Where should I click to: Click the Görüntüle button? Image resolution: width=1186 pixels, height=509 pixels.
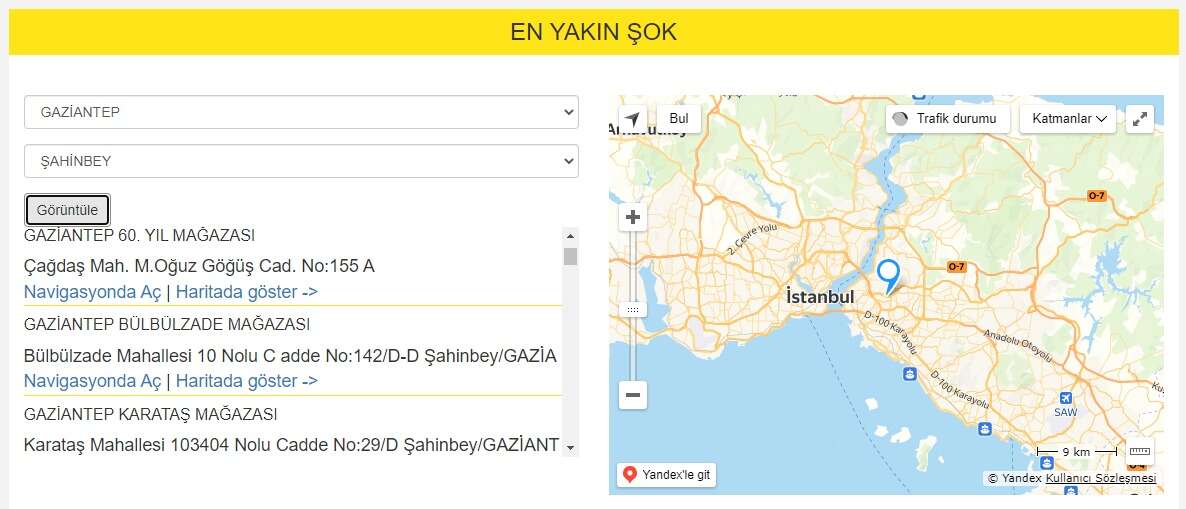[67, 210]
